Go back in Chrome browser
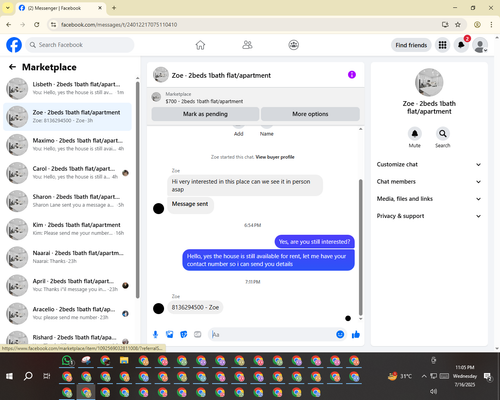Viewport: 500px width, 400px height. [x=9, y=24]
